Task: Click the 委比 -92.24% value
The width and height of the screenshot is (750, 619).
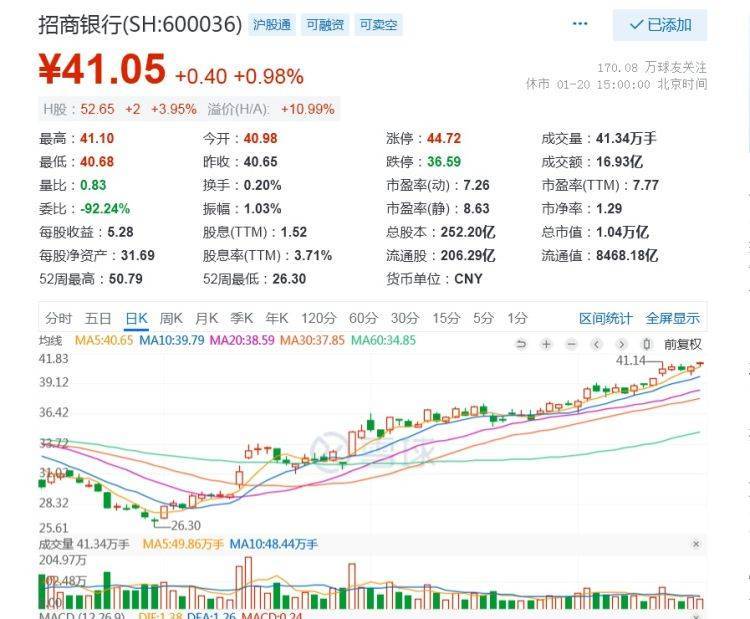Action: (x=105, y=209)
